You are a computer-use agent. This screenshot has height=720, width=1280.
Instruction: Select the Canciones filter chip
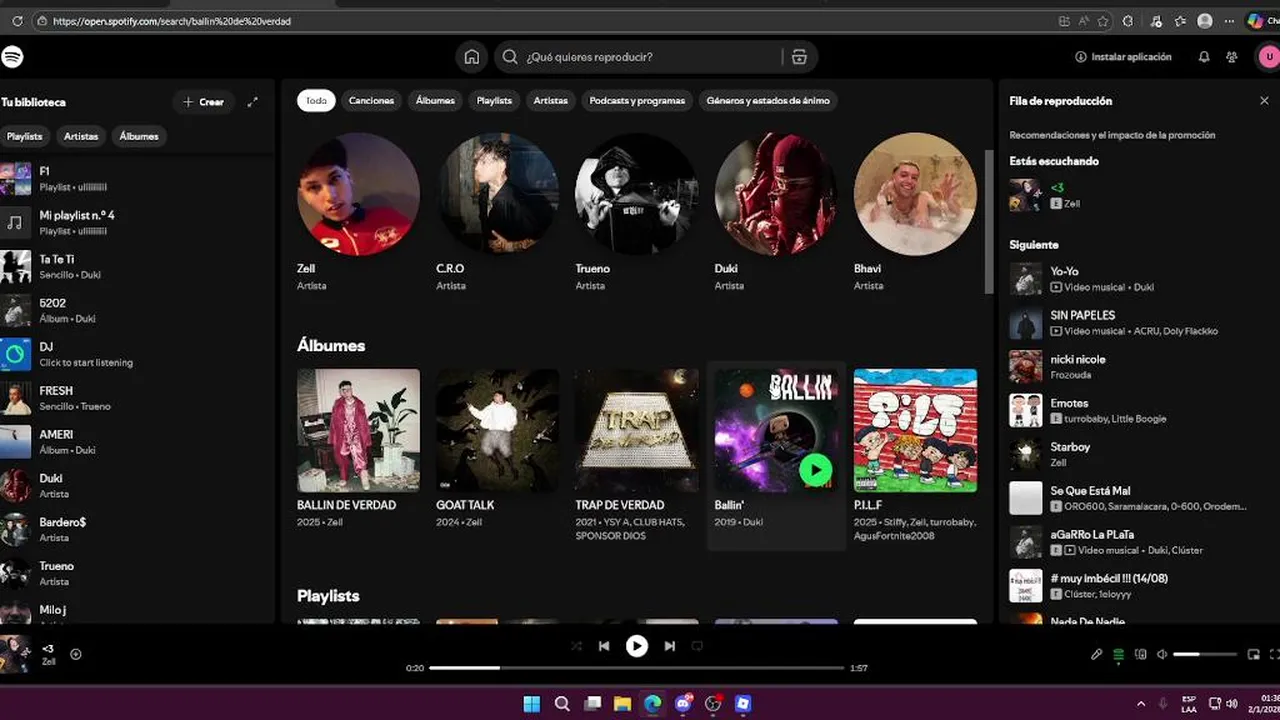[371, 100]
